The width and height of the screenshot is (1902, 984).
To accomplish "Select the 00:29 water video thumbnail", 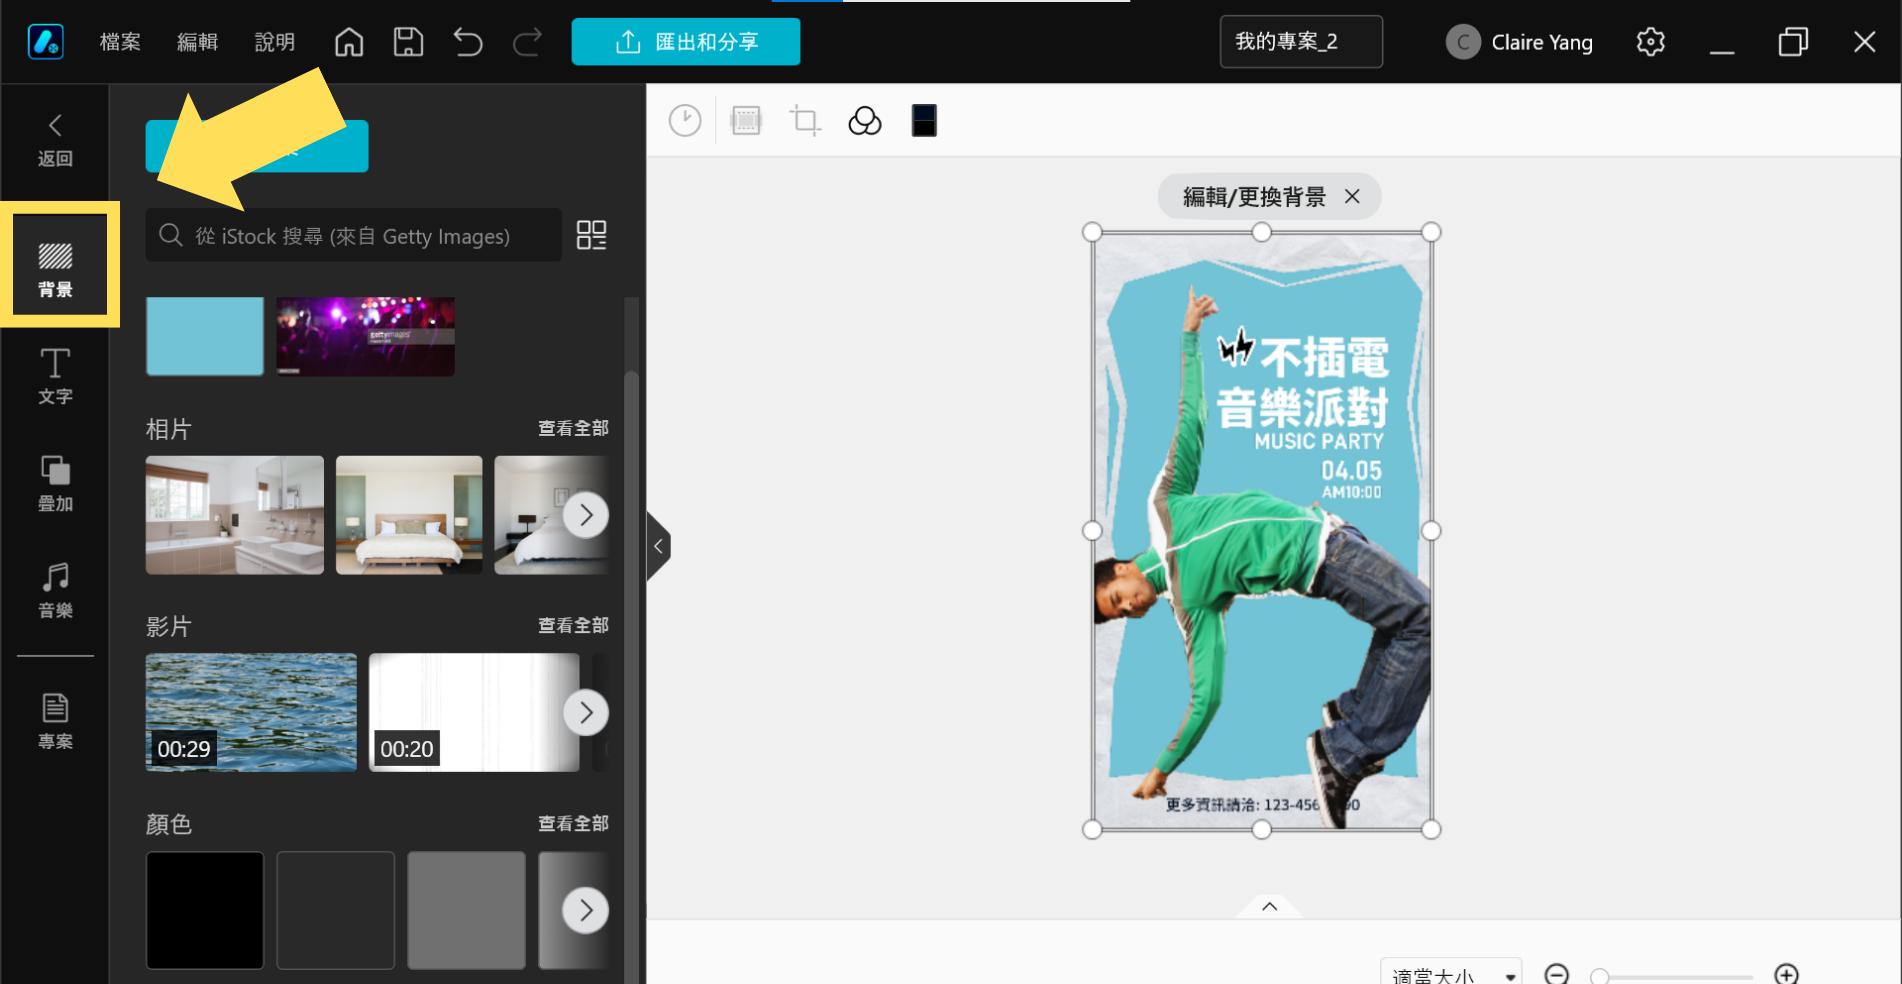I will (251, 712).
